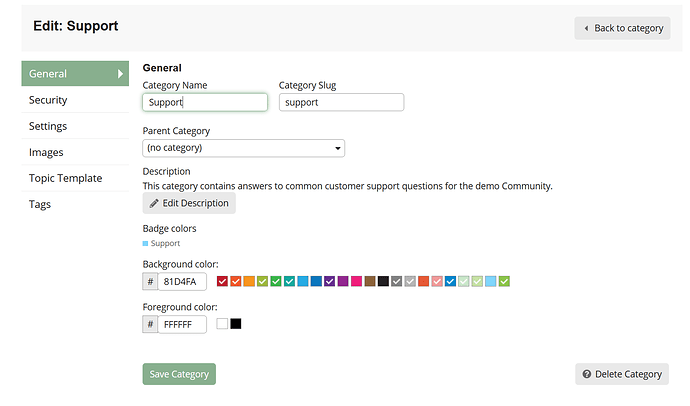Click into the Category Name field
Image resolution: width=690 pixels, height=406 pixels.
tap(205, 102)
